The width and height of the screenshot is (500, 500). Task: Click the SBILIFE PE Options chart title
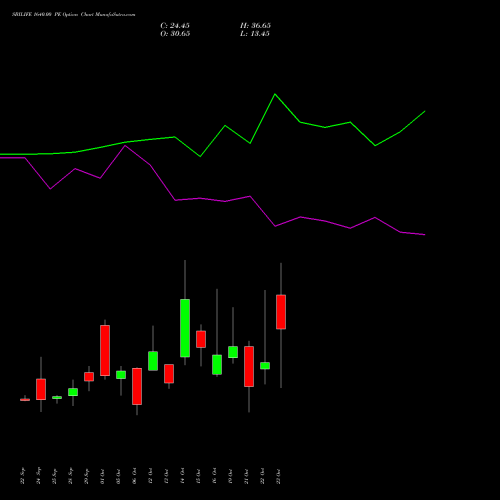coord(74,14)
